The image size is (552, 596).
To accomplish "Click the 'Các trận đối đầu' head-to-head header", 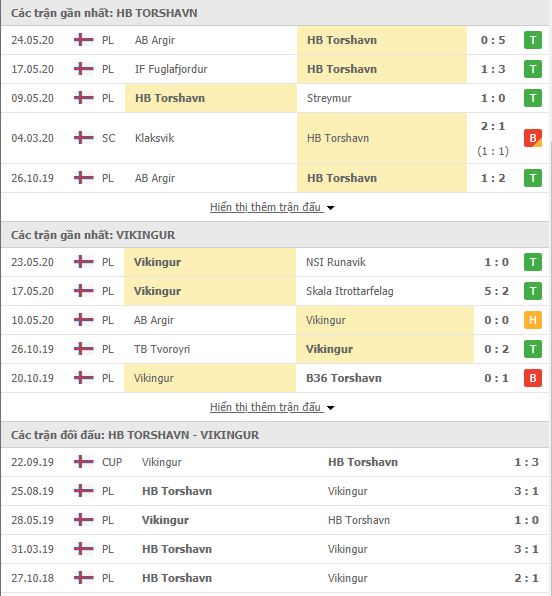I will pos(135,435).
